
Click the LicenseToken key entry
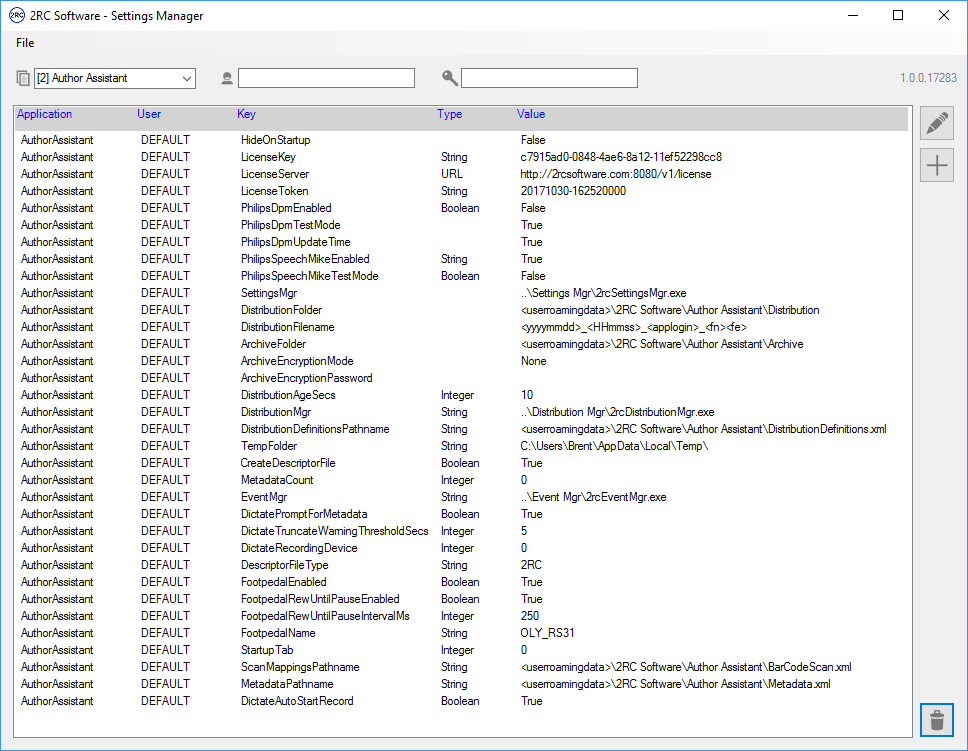(274, 191)
